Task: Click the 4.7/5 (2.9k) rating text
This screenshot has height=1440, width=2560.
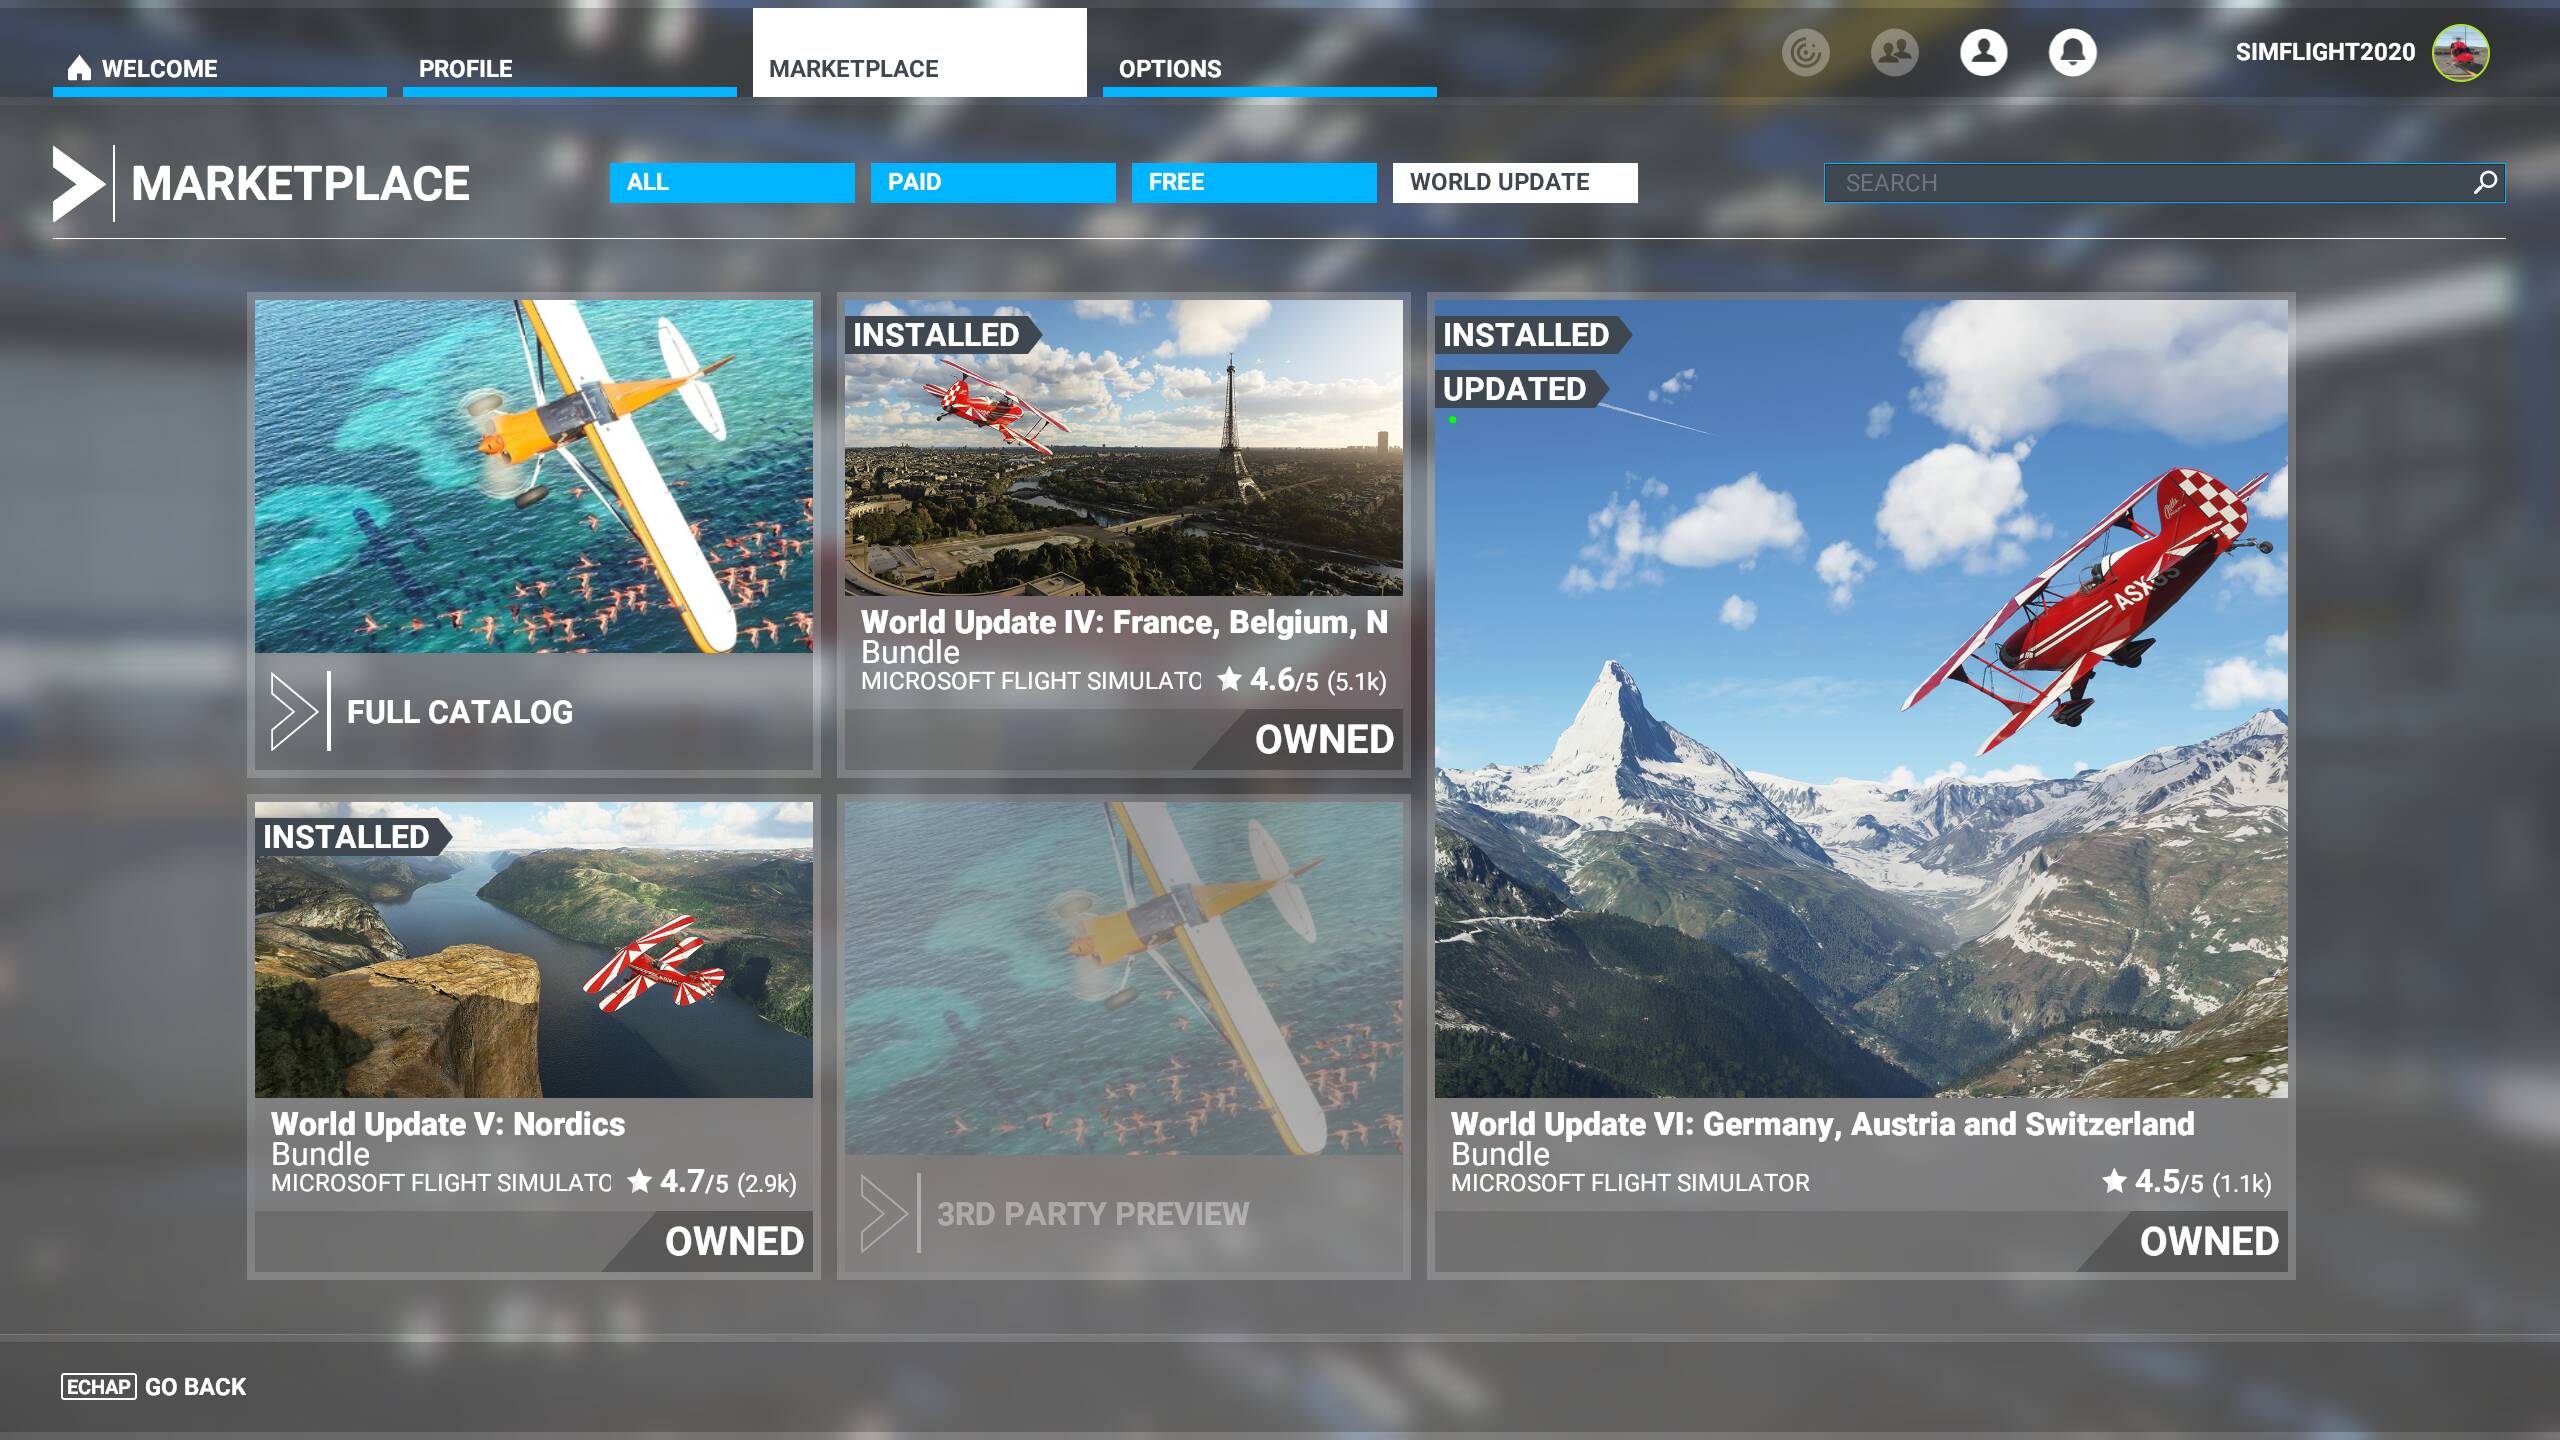Action: point(728,1183)
